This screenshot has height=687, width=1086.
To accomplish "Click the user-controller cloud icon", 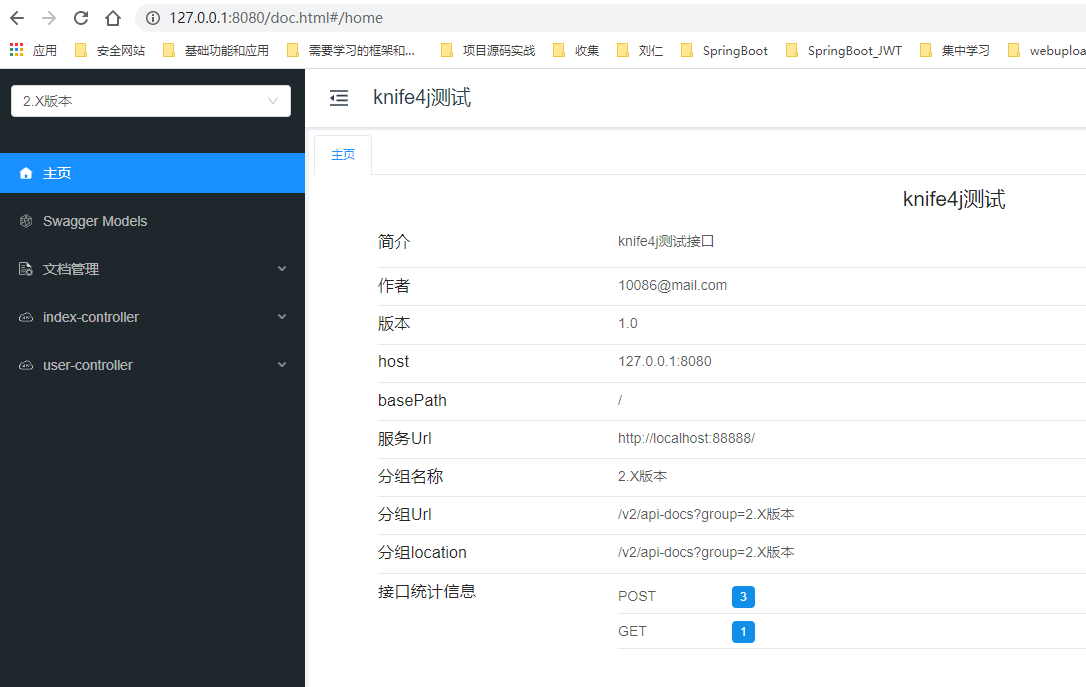I will [26, 365].
